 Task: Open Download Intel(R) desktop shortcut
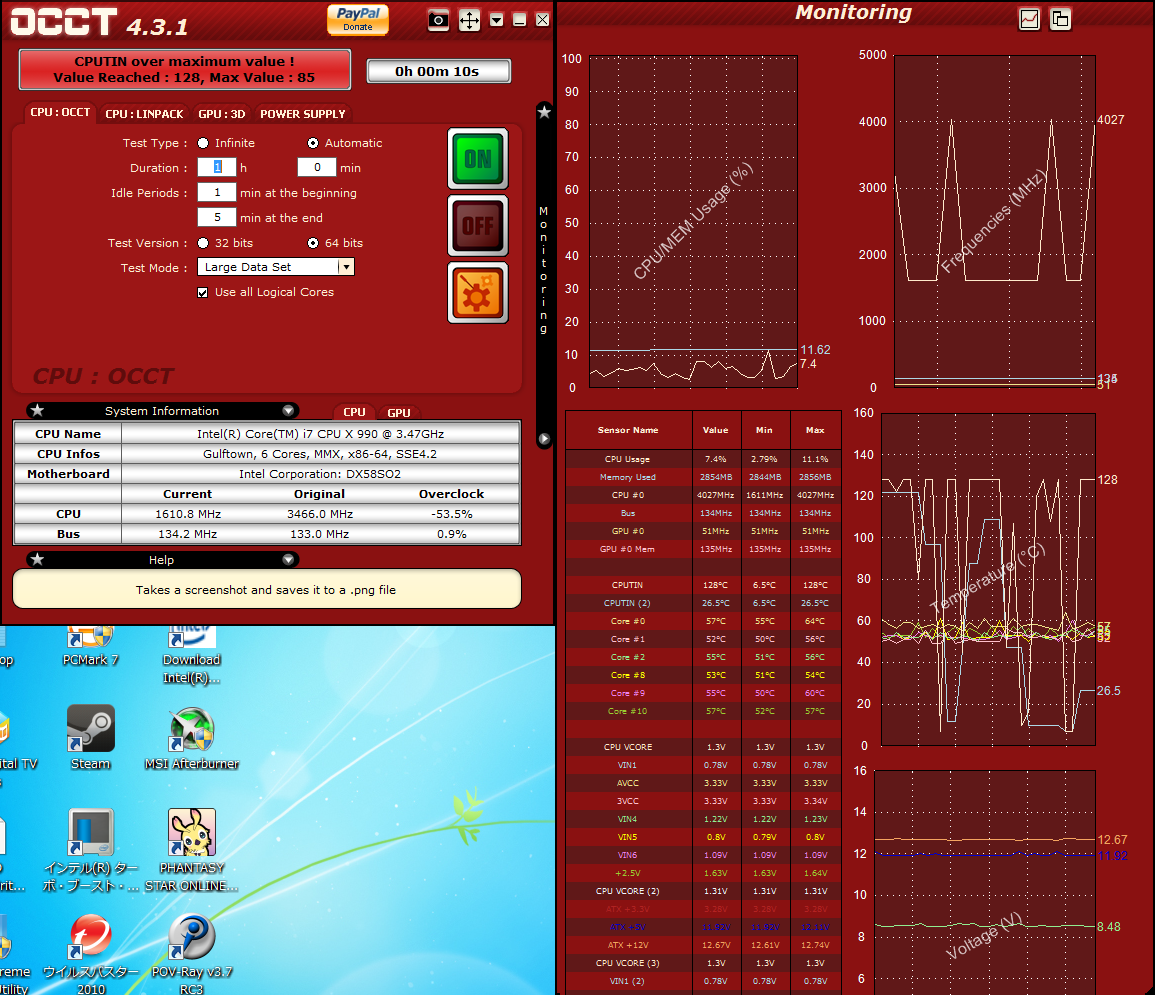pos(192,655)
